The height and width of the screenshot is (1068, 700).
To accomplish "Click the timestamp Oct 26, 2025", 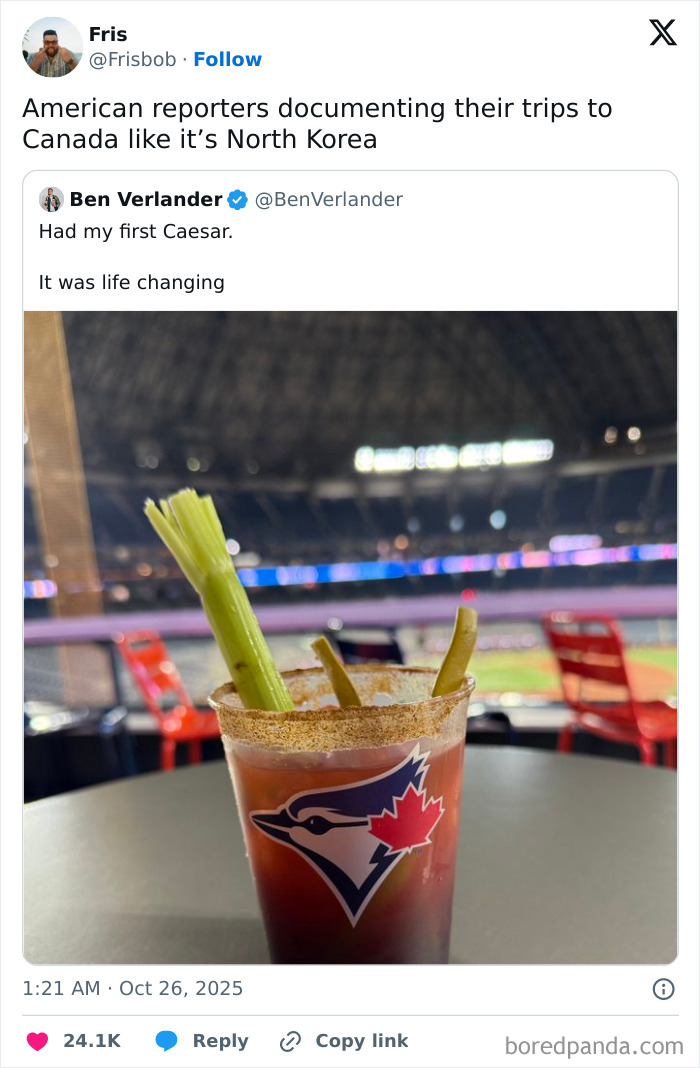I will point(183,988).
